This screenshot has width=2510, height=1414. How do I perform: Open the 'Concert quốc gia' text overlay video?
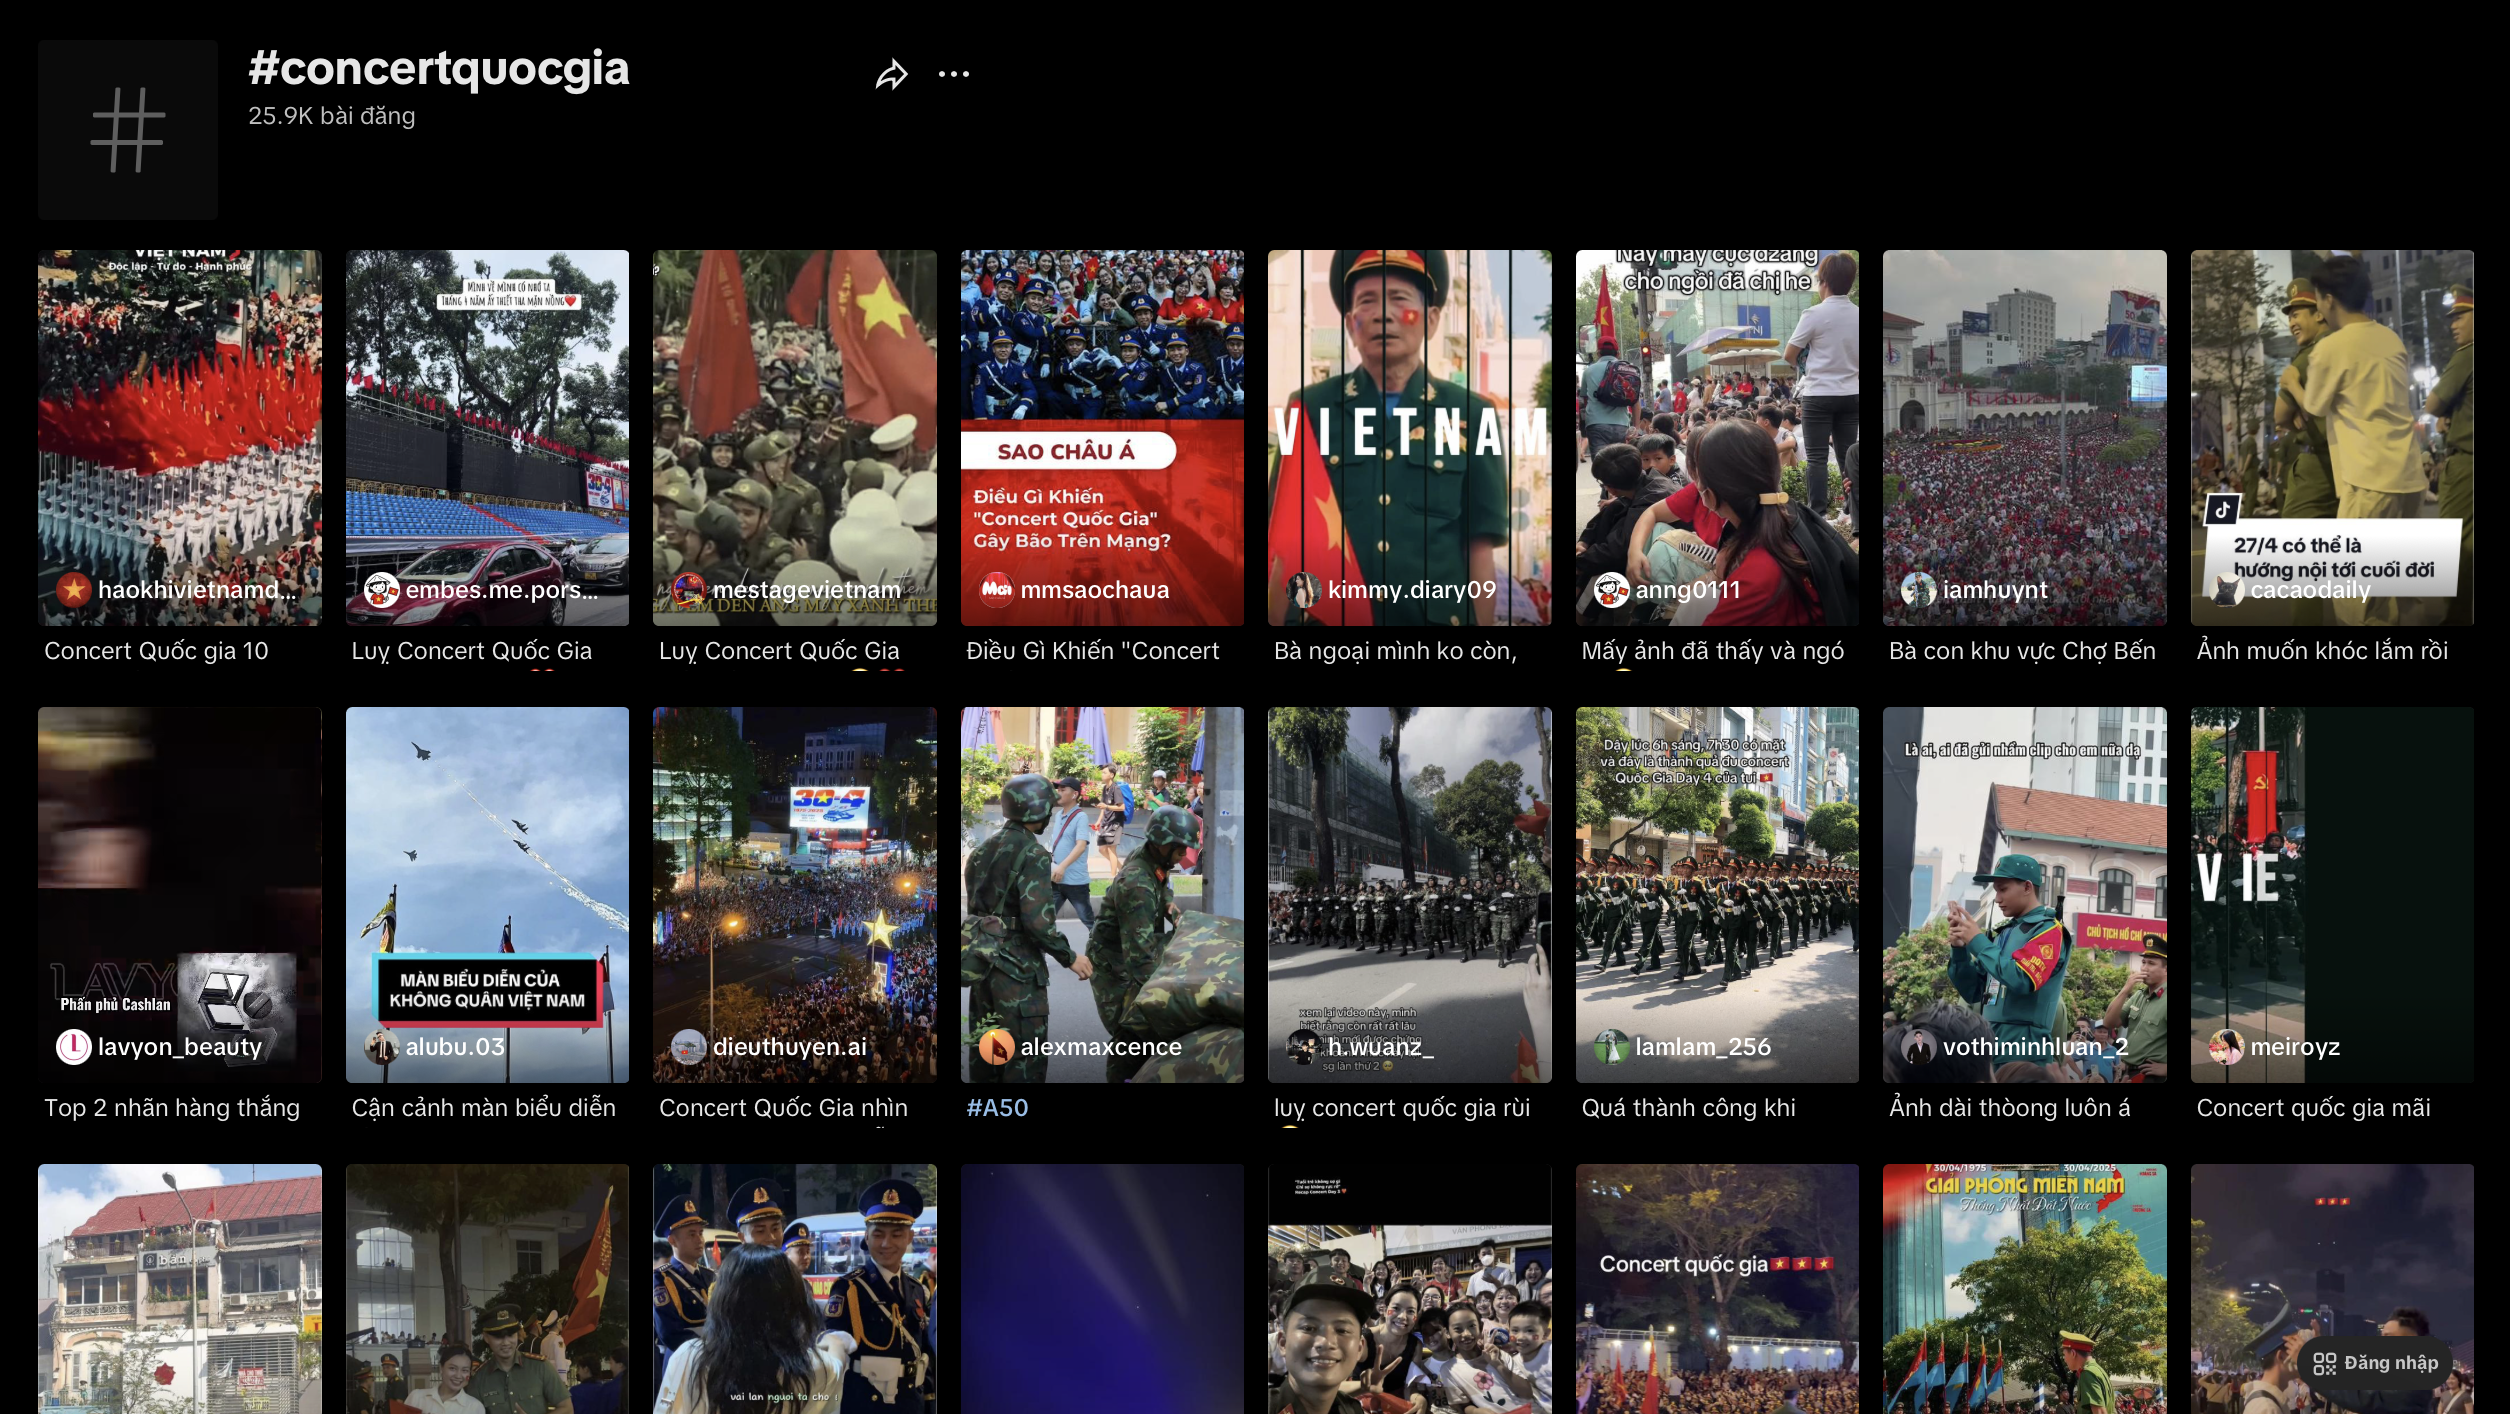(x=1717, y=1289)
